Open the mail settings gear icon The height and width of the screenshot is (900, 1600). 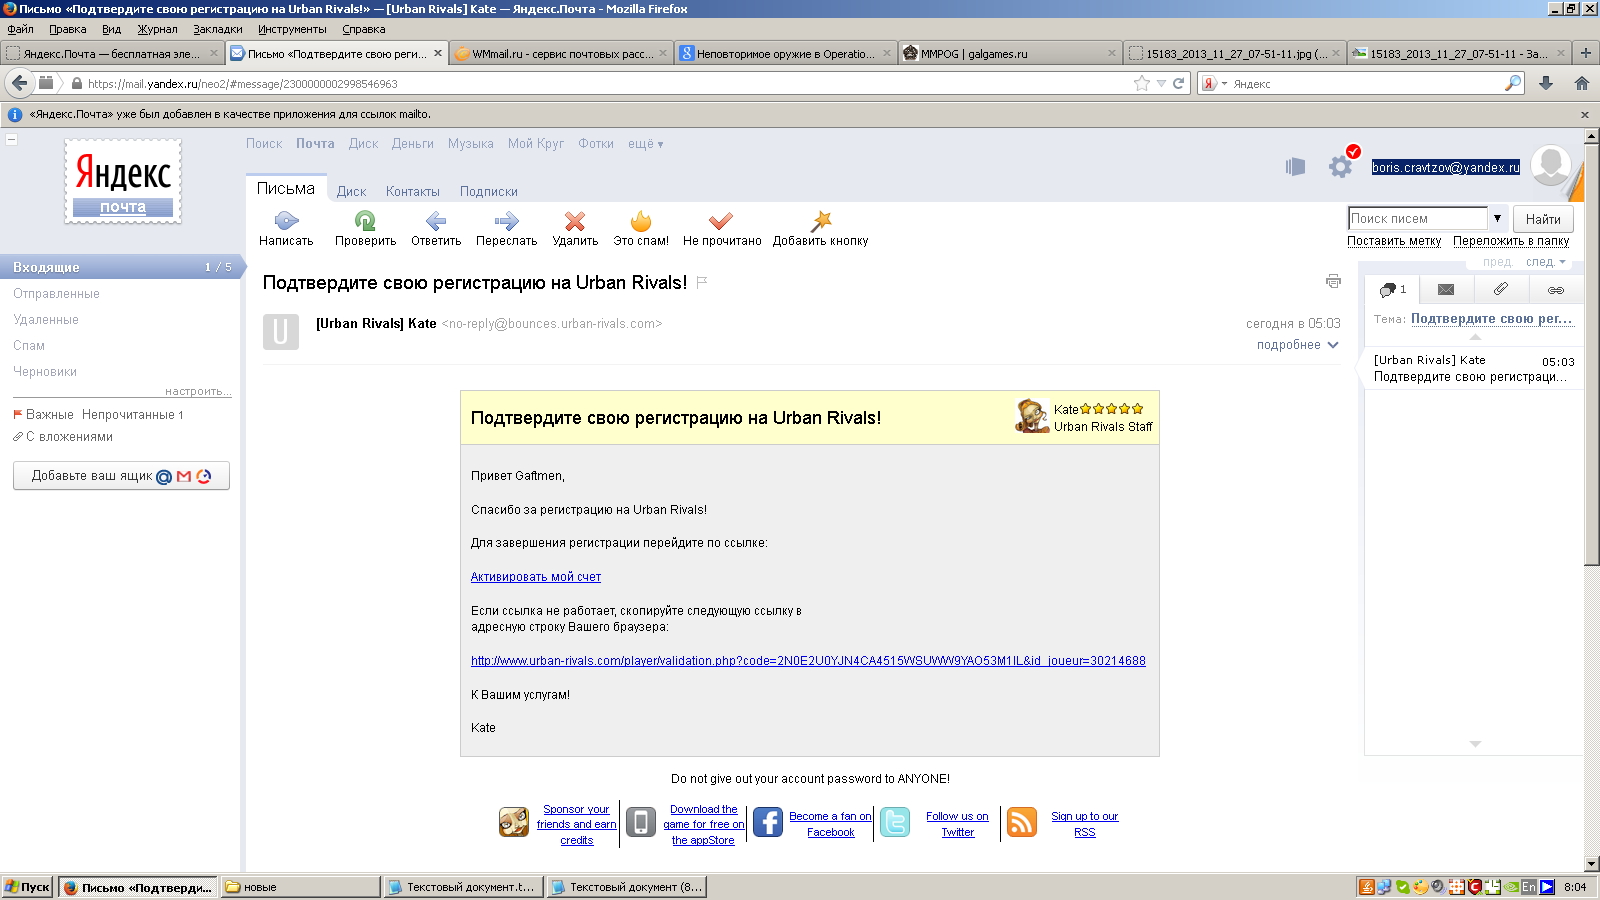tap(1340, 166)
